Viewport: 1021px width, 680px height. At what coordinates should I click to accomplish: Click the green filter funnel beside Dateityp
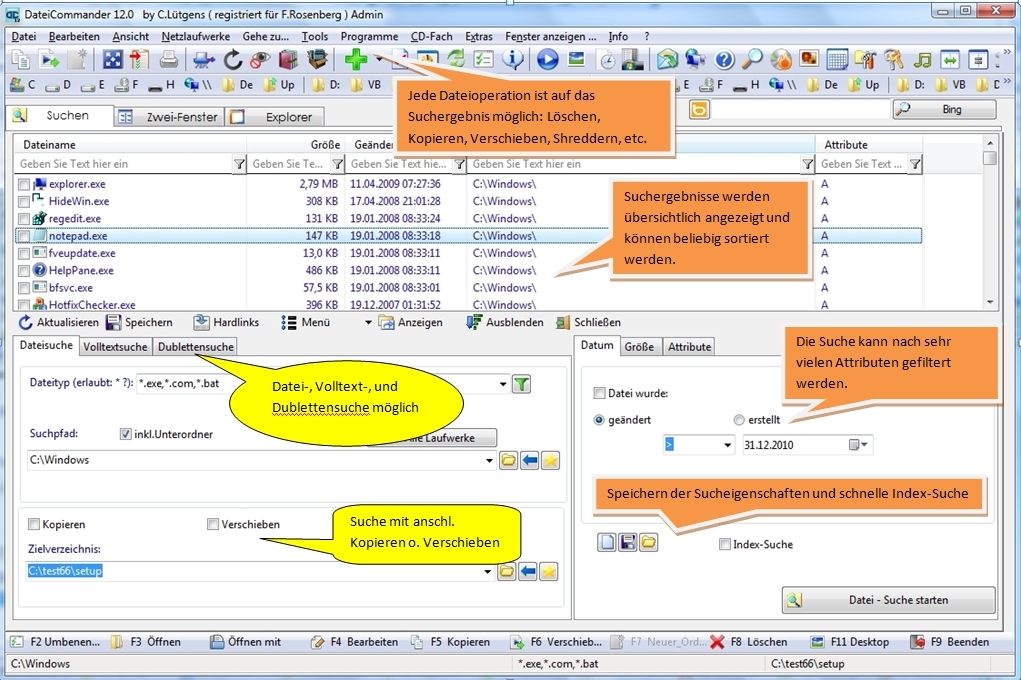coord(521,384)
